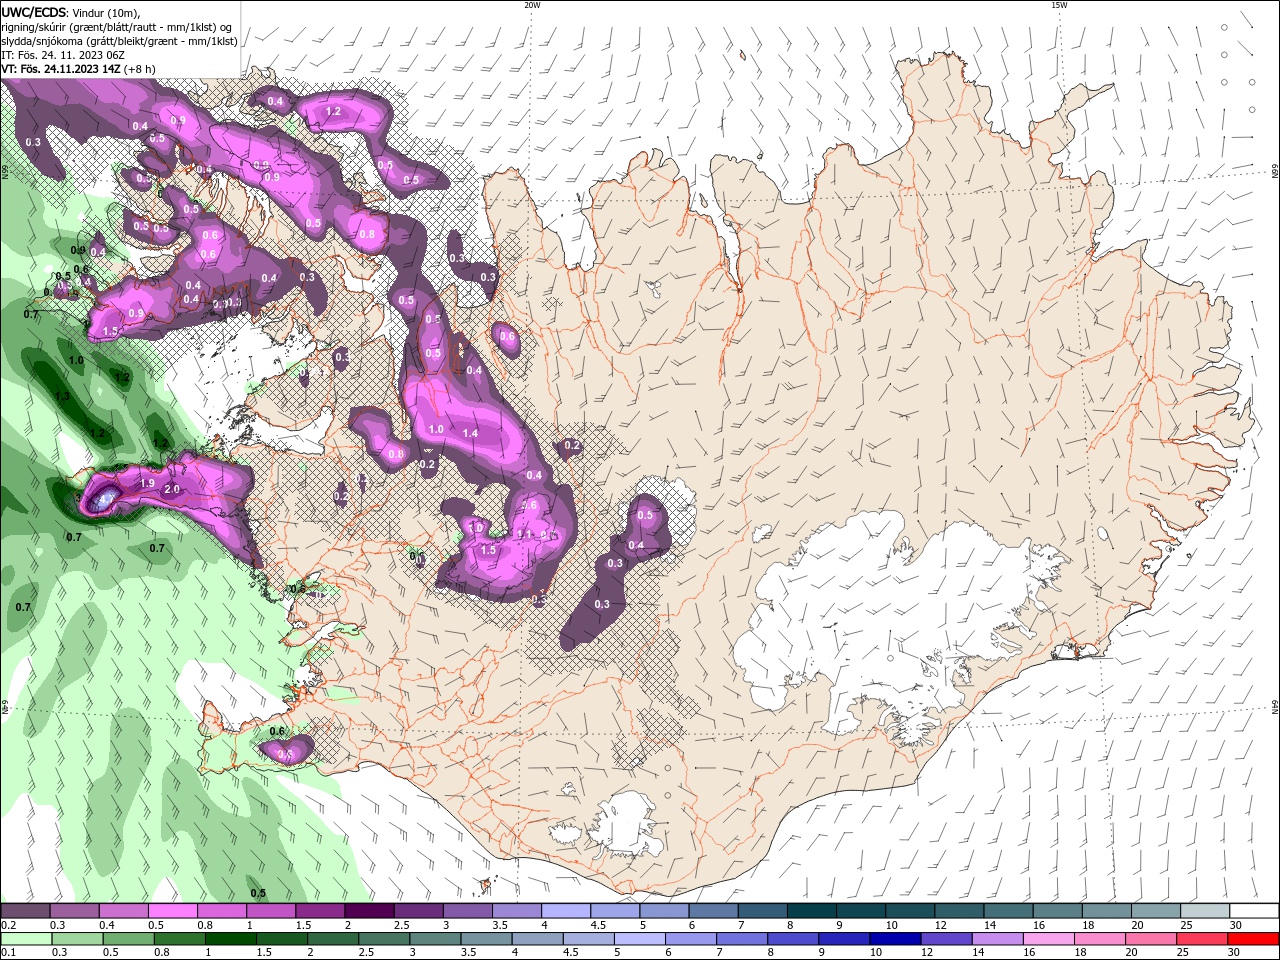Pick the lower legend swatch between 14 and 16
This screenshot has width=1280, height=960.
998,939
